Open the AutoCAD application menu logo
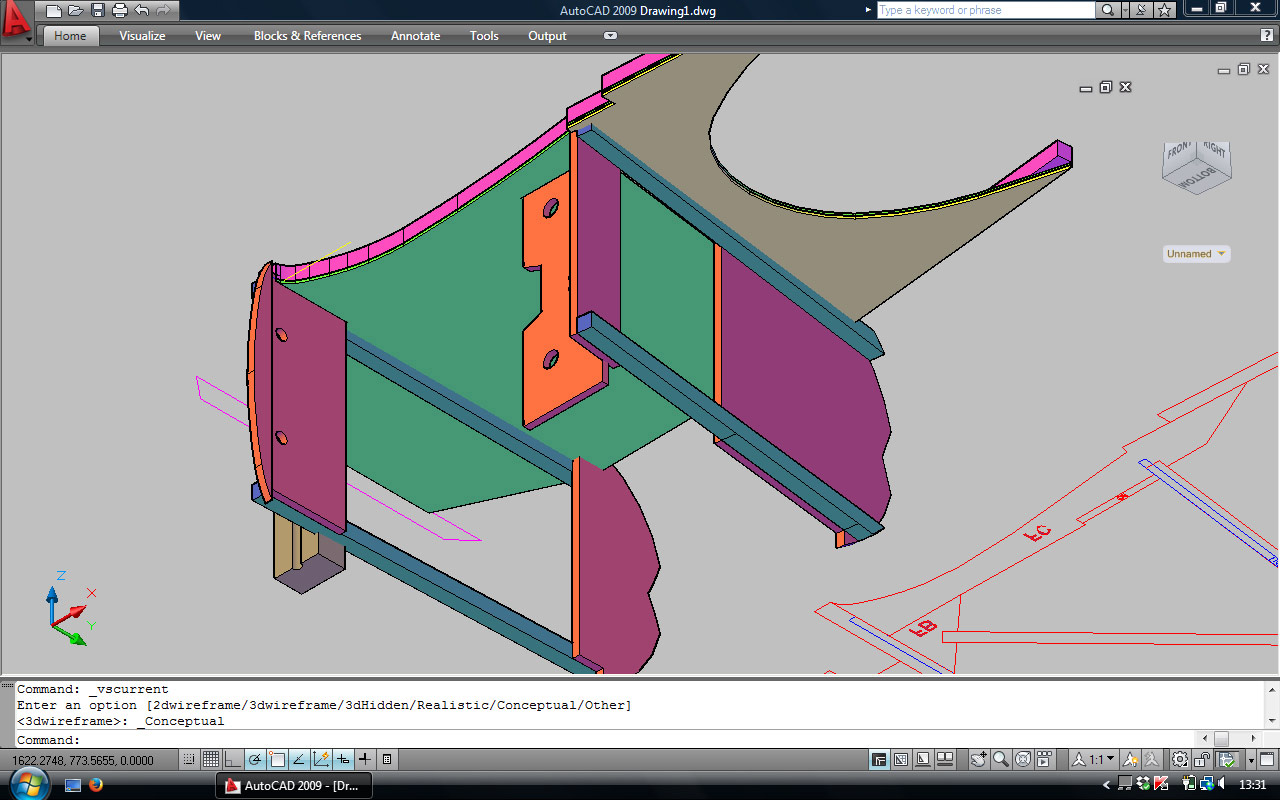 [17, 20]
